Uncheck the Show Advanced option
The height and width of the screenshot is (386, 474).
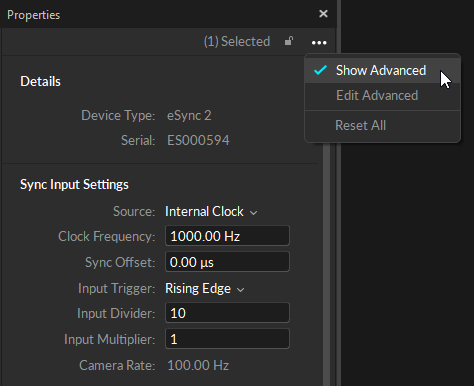(x=382, y=70)
